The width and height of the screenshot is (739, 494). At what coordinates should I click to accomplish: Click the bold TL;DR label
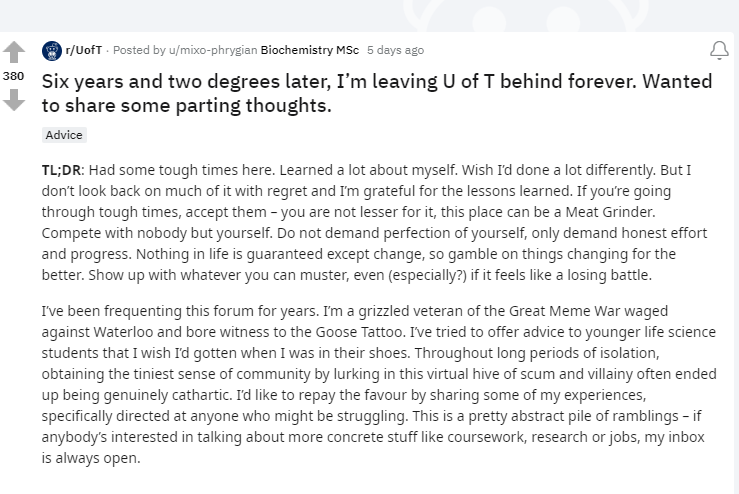pyautogui.click(x=61, y=170)
